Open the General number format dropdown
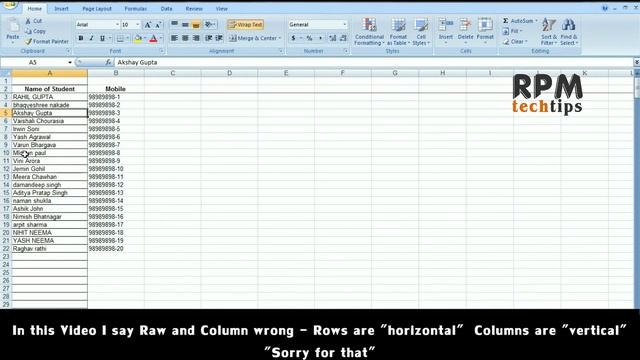 point(344,24)
